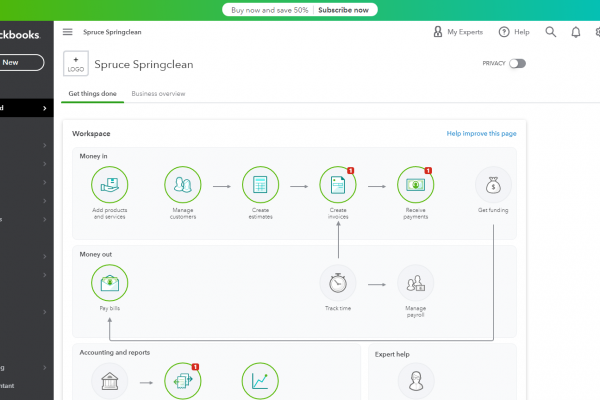Switch to the Business overview tab
Image resolution: width=600 pixels, height=400 pixels.
tap(158, 94)
